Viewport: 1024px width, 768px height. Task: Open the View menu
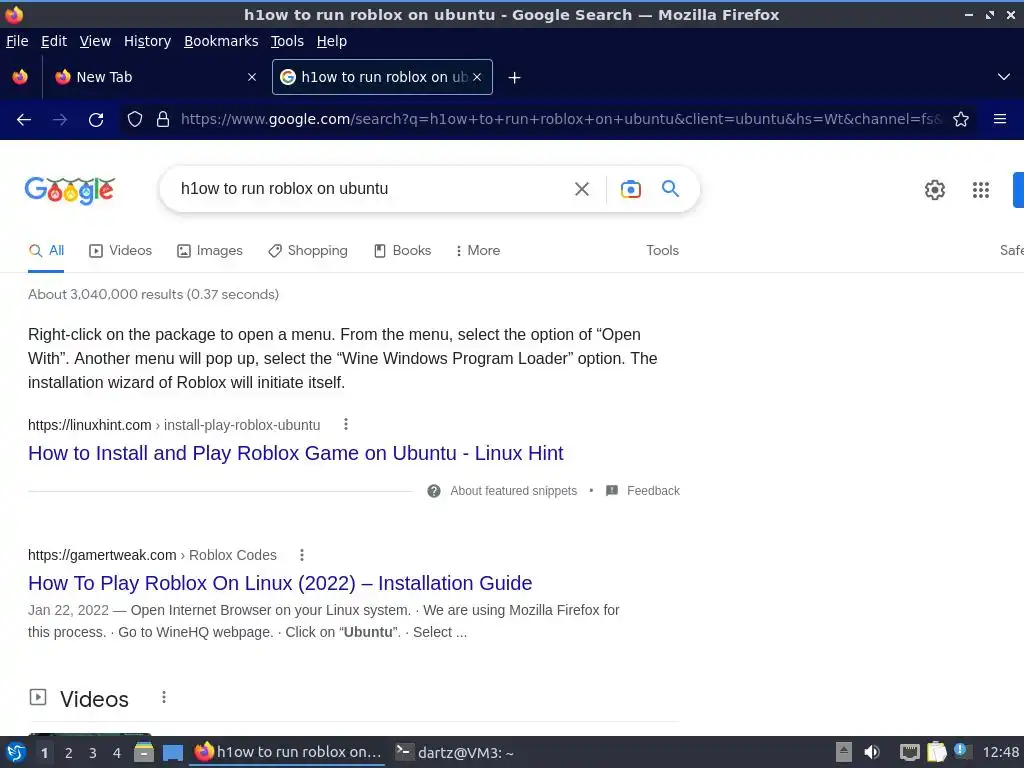[x=95, y=41]
